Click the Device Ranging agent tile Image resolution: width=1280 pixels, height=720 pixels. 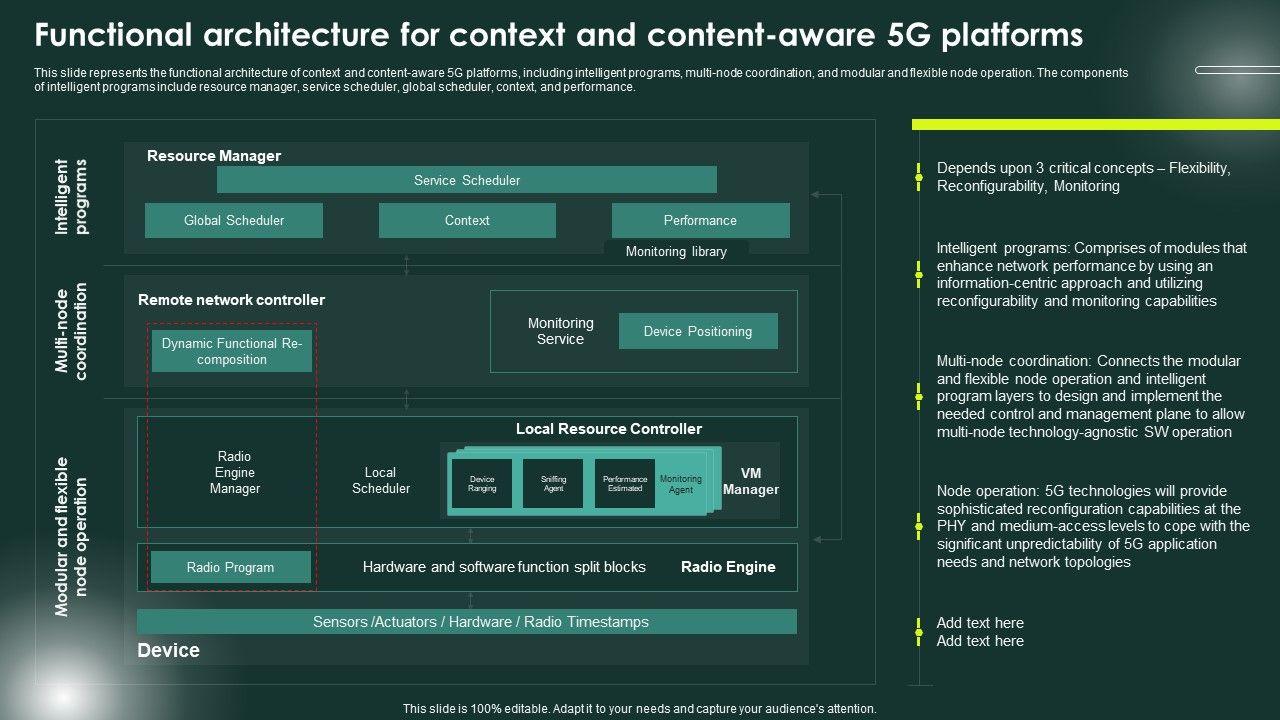(482, 484)
